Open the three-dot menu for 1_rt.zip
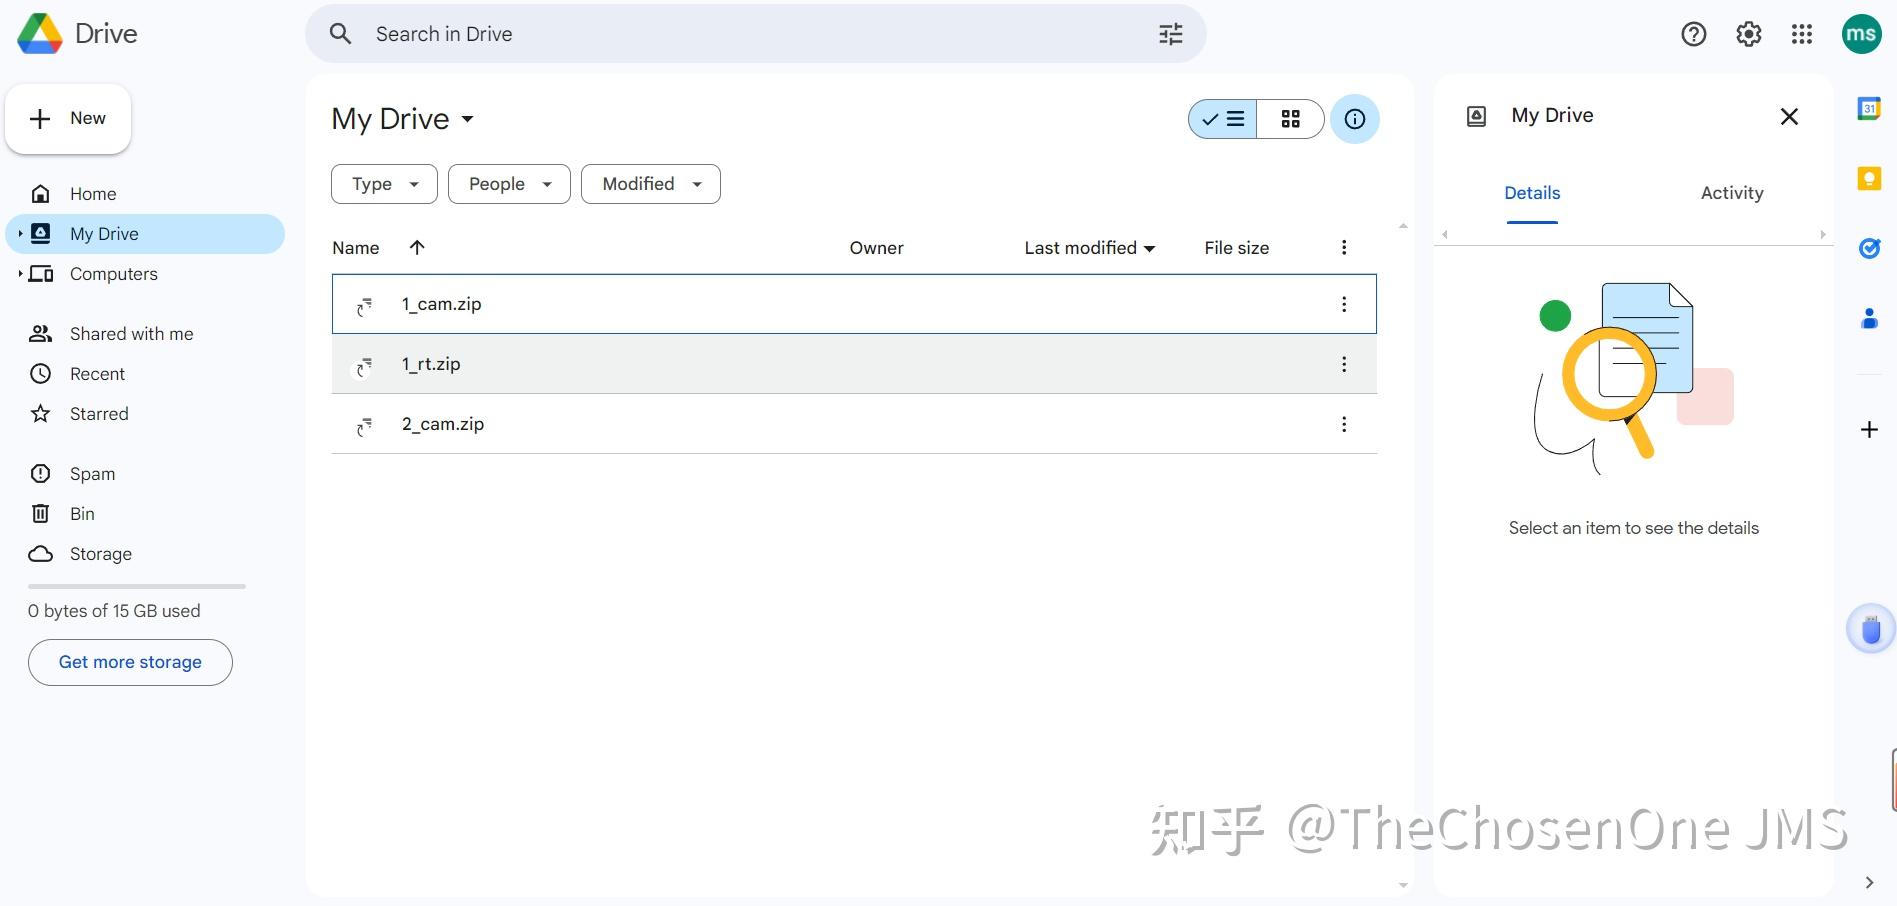This screenshot has width=1897, height=906. click(x=1344, y=364)
